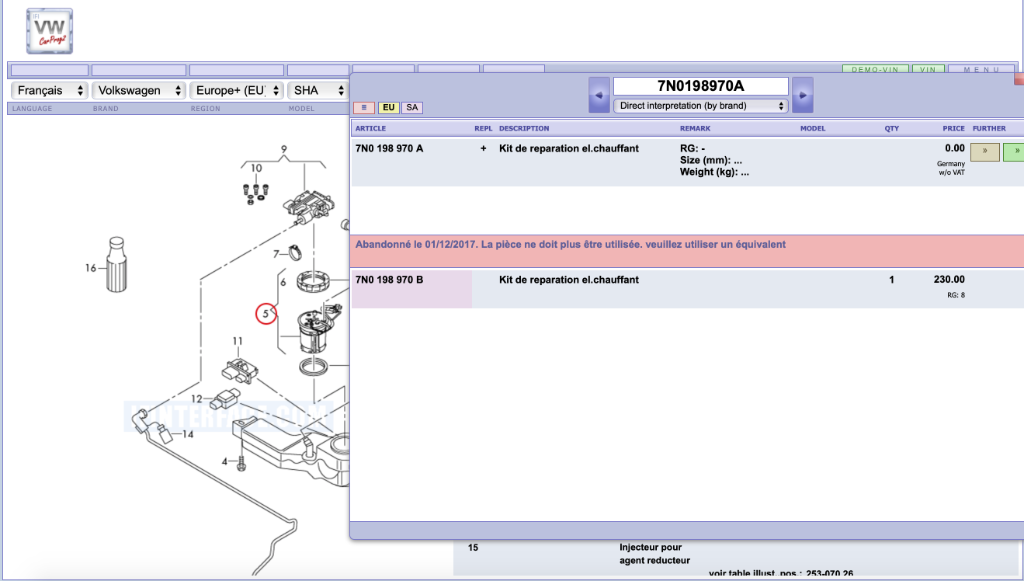Open the MENU tab
The width and height of the screenshot is (1024, 581).
point(981,70)
